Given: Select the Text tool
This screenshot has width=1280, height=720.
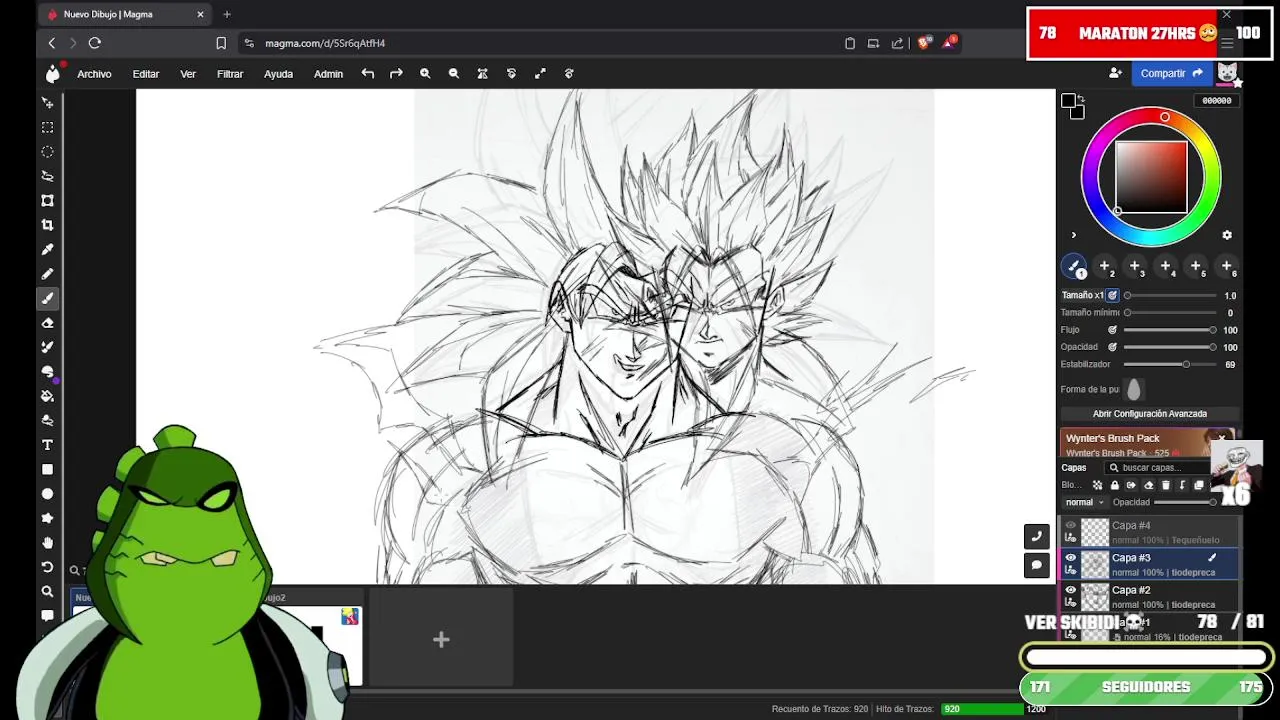Looking at the screenshot, I should [47, 445].
